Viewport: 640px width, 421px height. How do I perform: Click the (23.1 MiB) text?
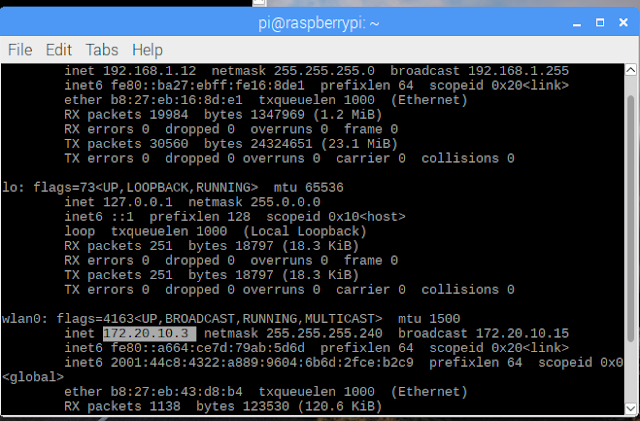[x=359, y=144]
